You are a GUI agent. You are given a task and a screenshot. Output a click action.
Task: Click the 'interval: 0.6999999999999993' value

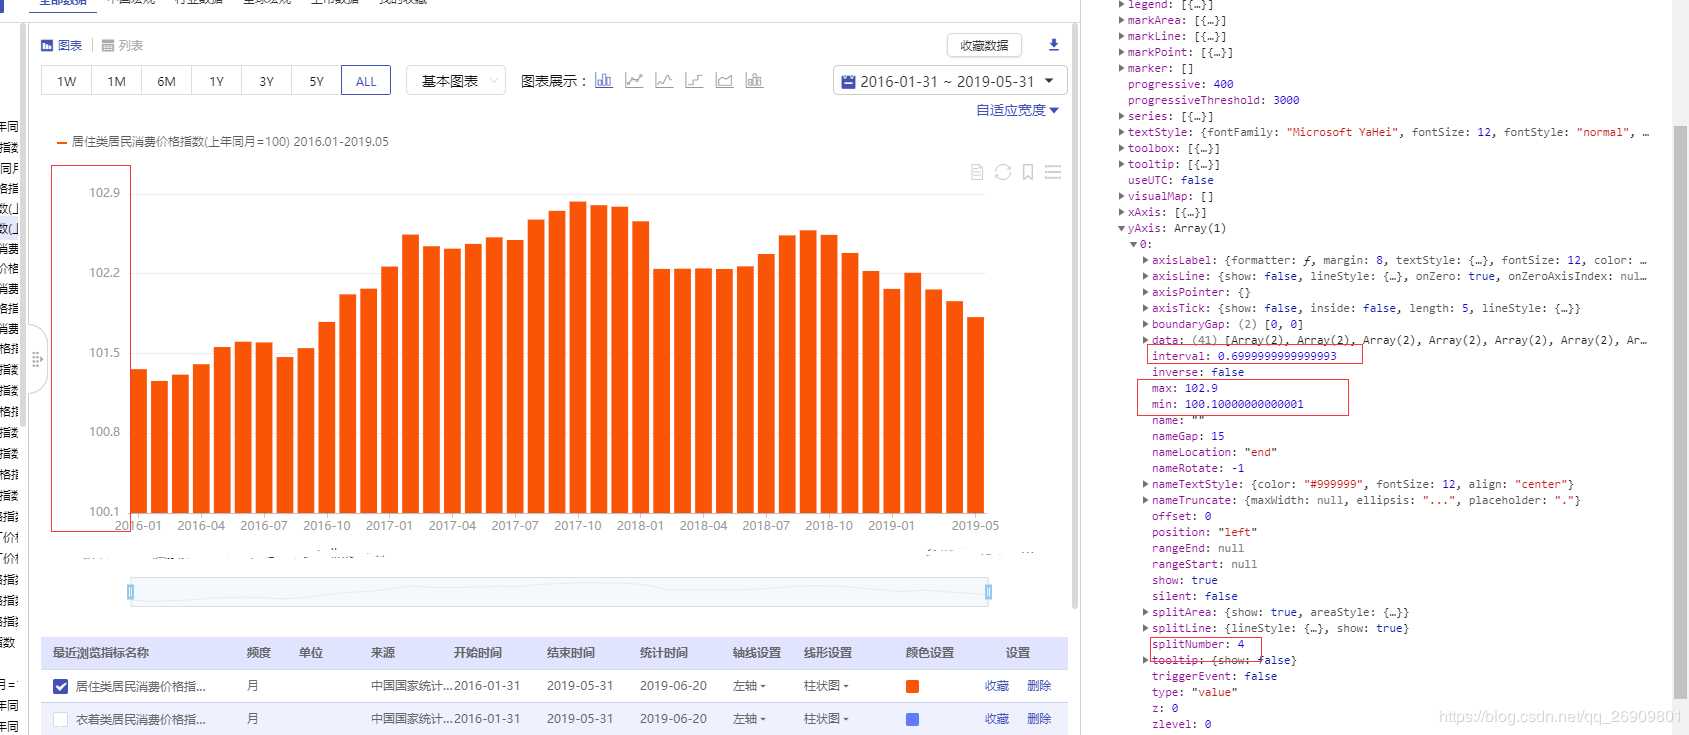click(x=1277, y=356)
